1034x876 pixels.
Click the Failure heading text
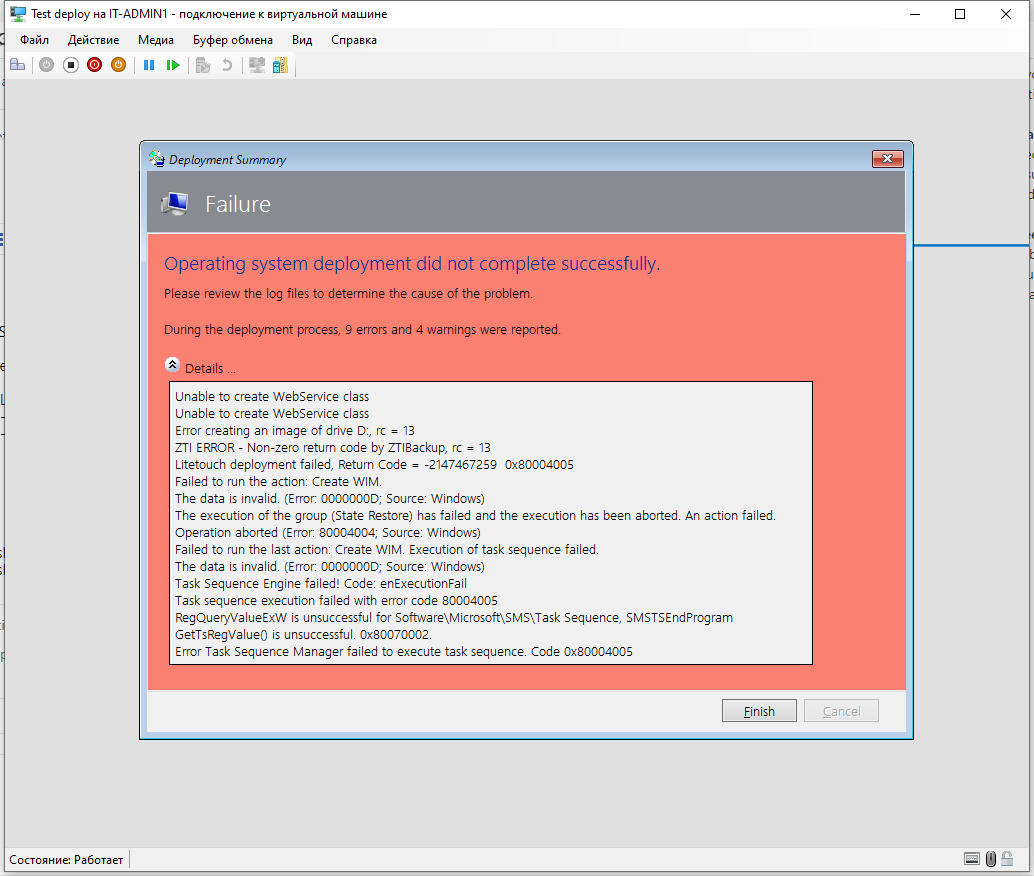pyautogui.click(x=237, y=204)
